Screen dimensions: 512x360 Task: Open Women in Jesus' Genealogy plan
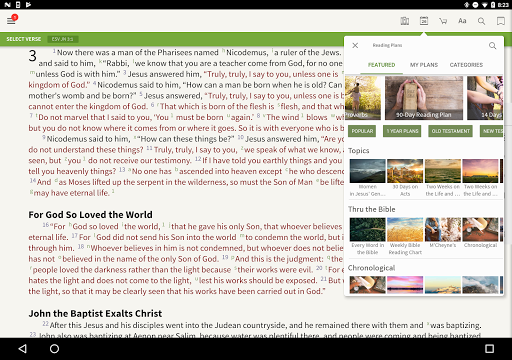pos(367,178)
